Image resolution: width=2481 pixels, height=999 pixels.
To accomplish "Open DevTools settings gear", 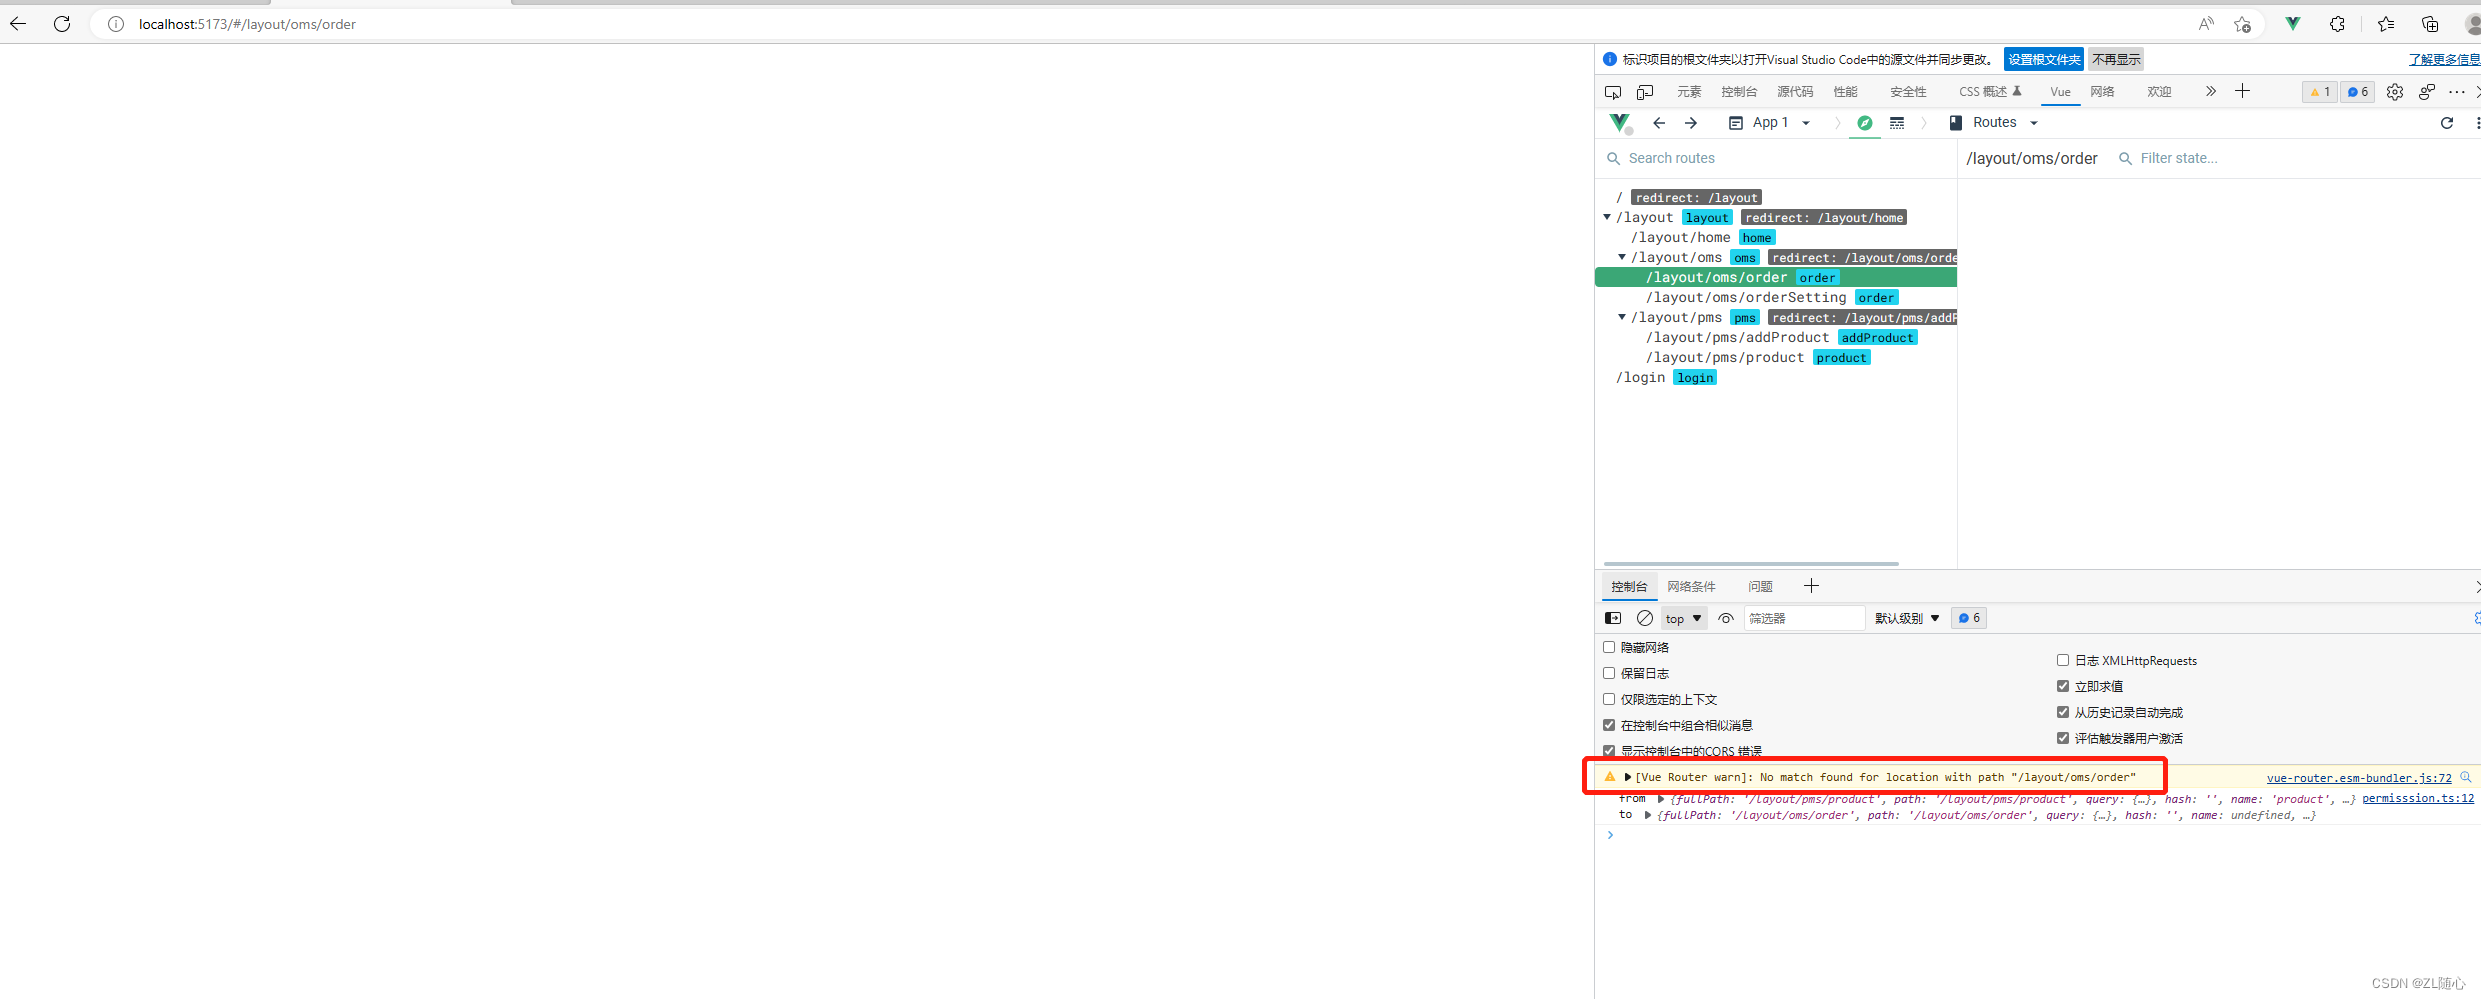I will pos(2395,91).
